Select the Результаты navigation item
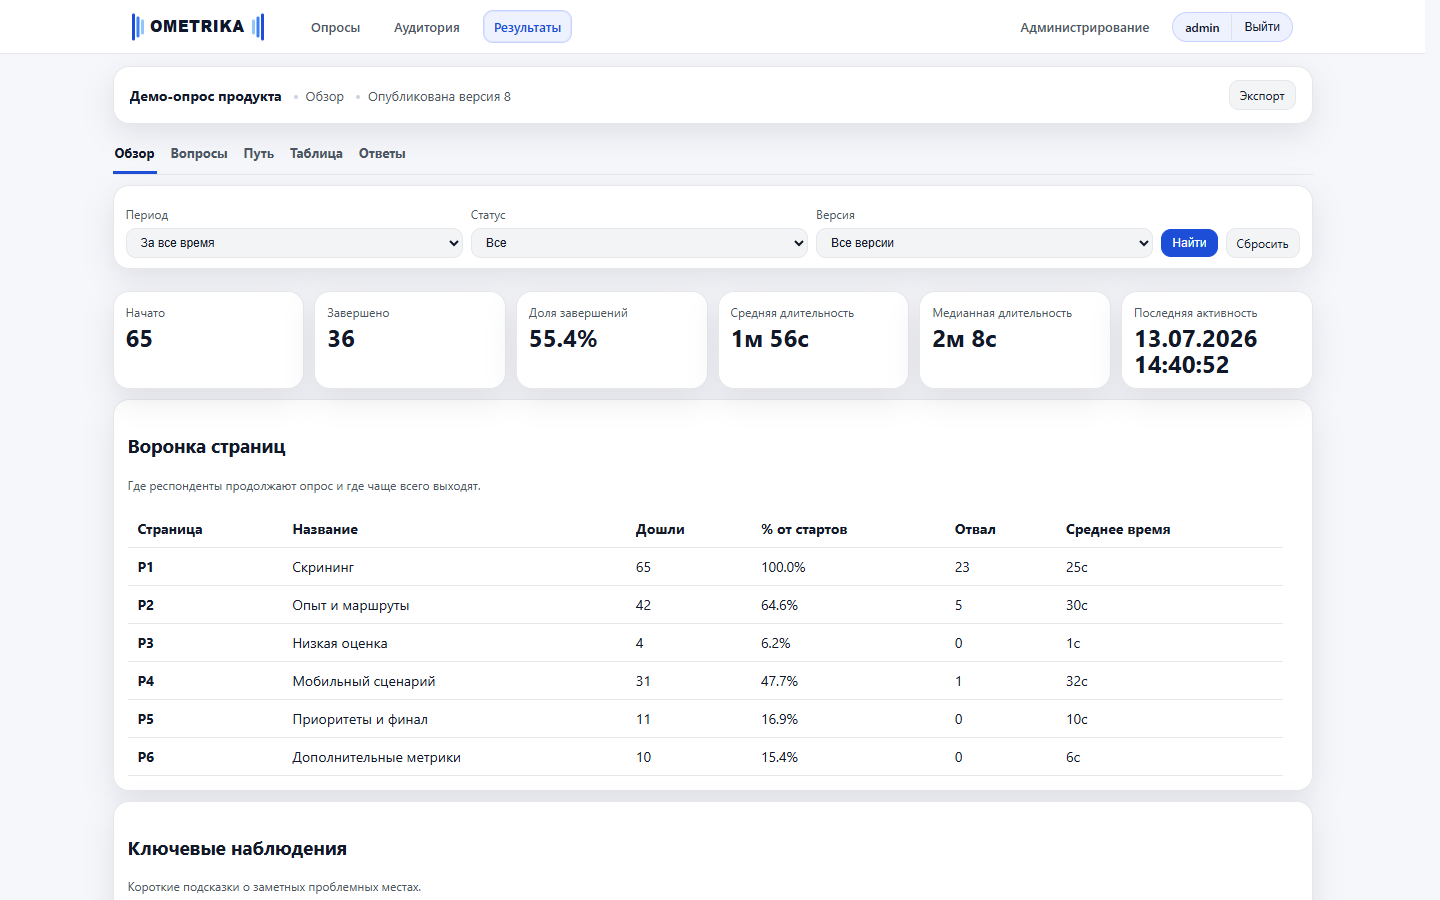Viewport: 1440px width, 900px height. [x=527, y=27]
